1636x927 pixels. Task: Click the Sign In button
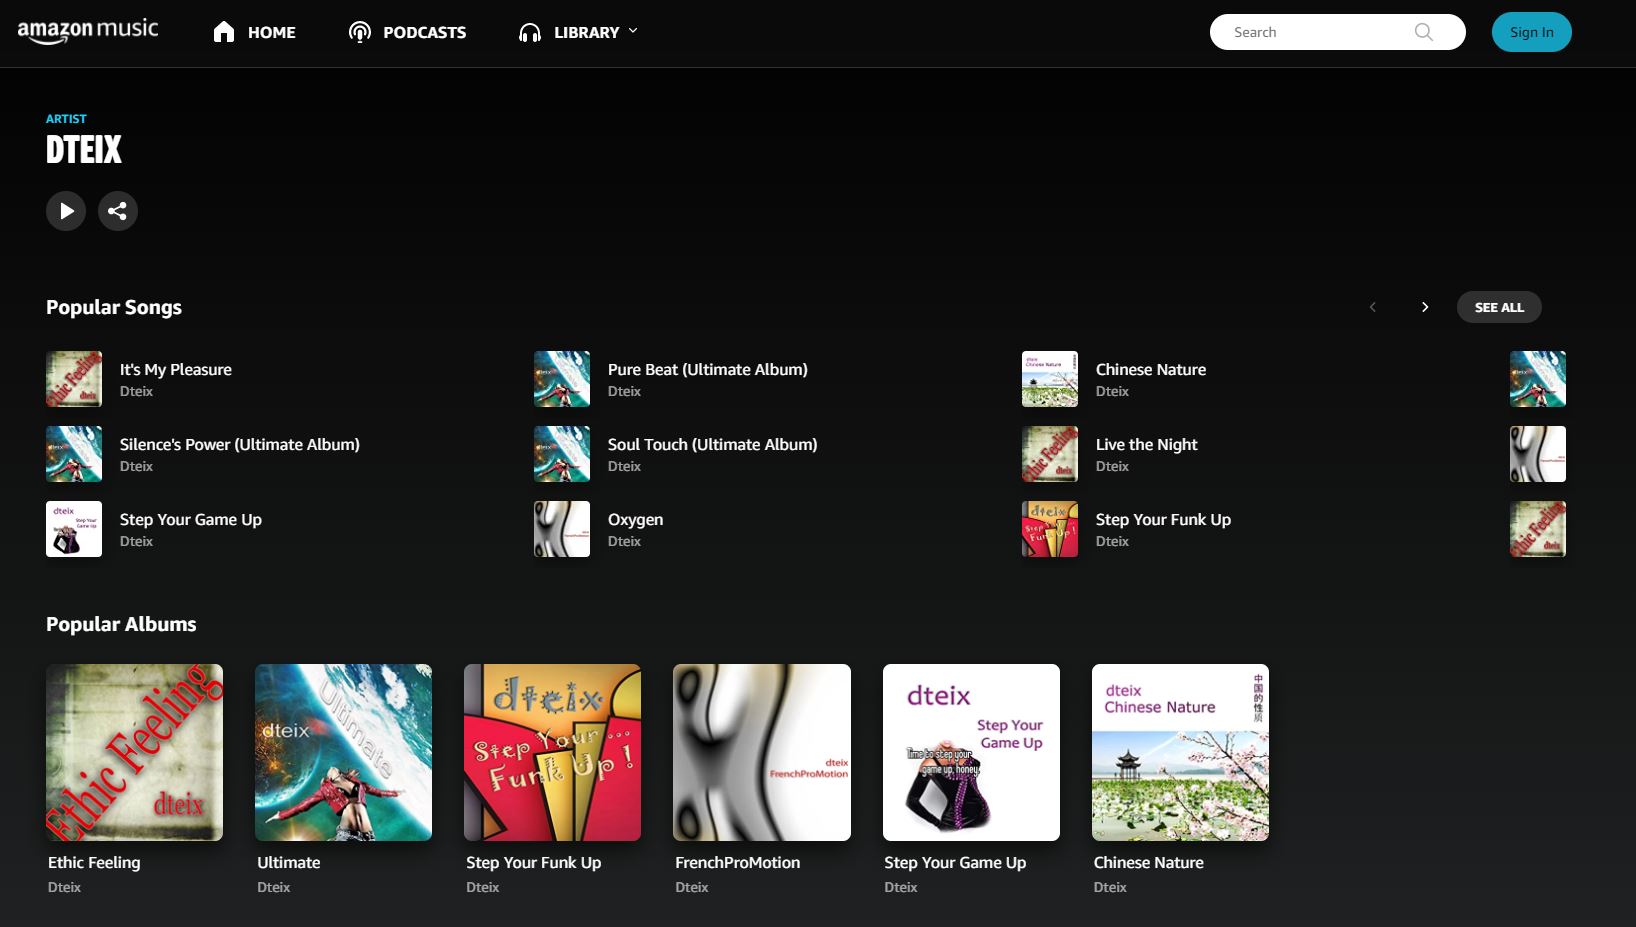(1531, 32)
